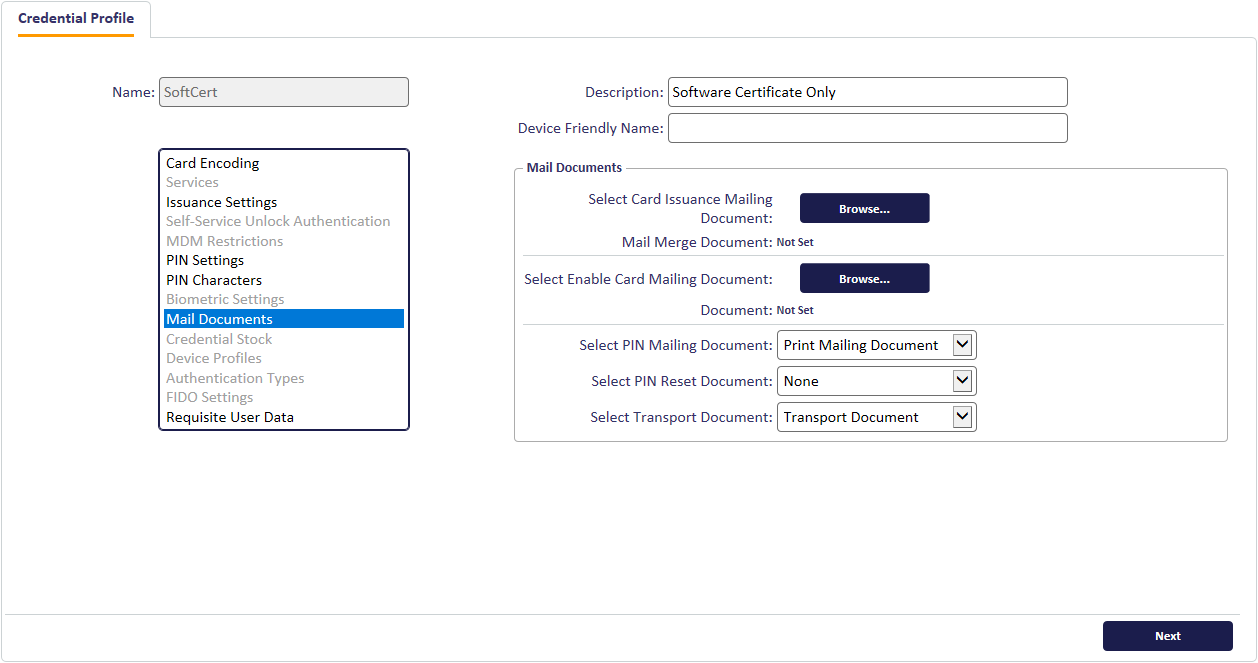Select Card Encoding in the settings list
This screenshot has height=663, width=1258.
(x=212, y=163)
